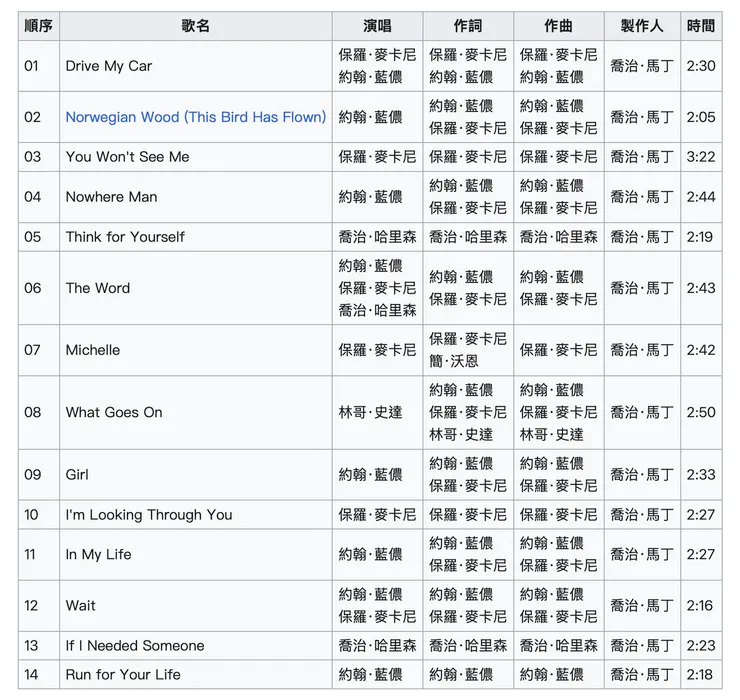740x700 pixels.
Task: Select the Girl song title
Action: pyautogui.click(x=77, y=475)
